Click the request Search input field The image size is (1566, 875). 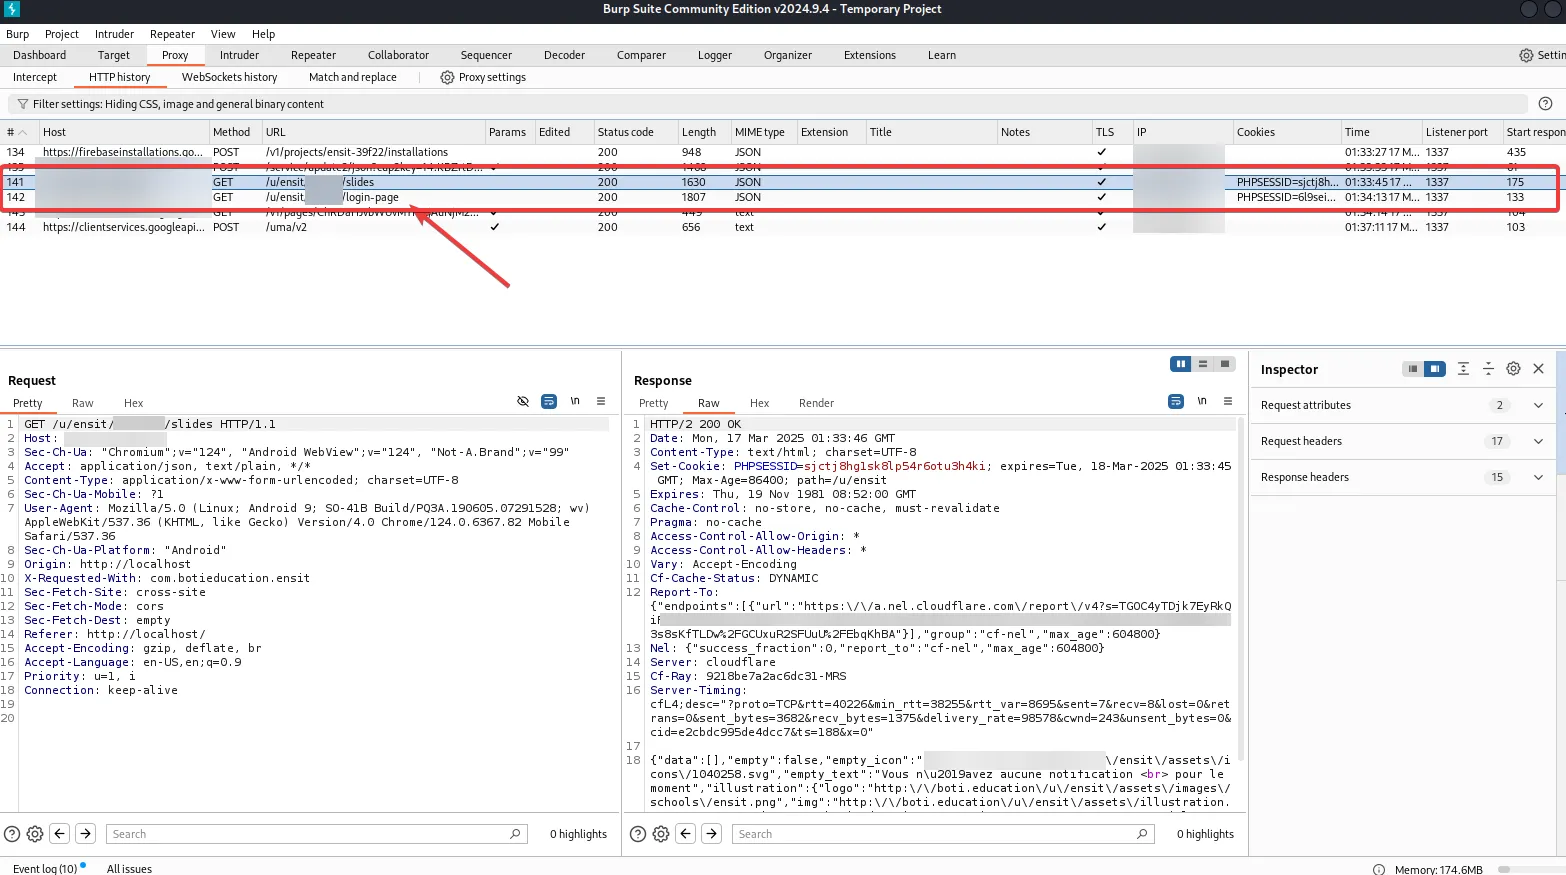pos(310,834)
